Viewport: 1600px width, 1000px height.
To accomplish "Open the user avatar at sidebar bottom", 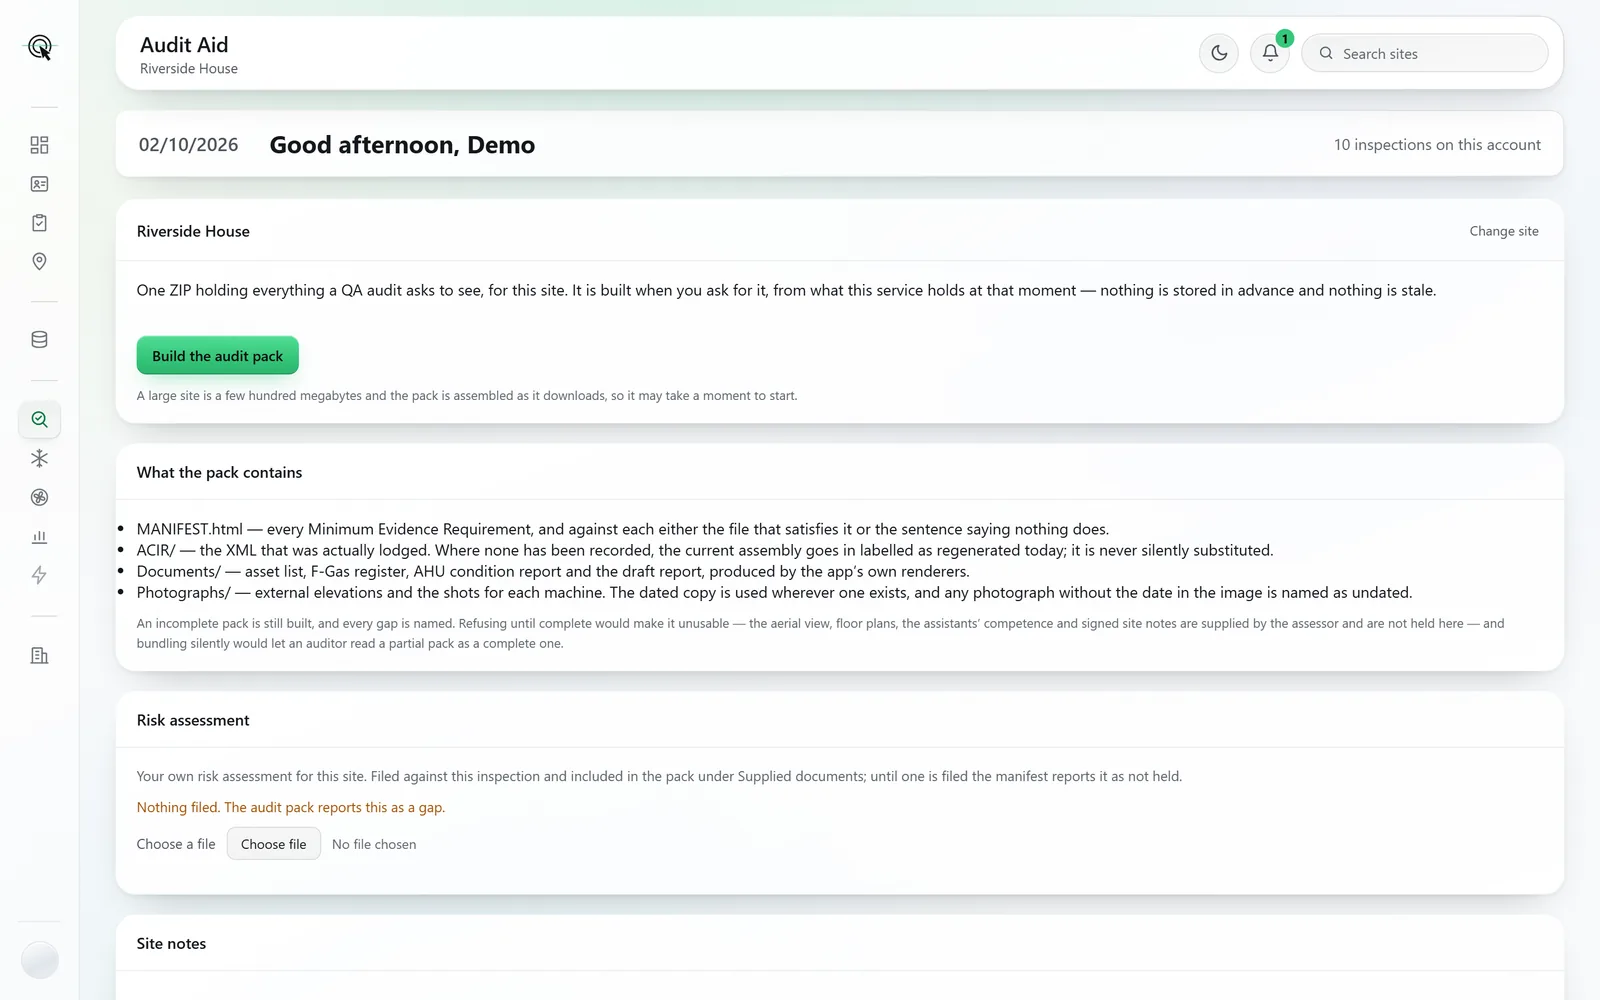I will coord(39,960).
